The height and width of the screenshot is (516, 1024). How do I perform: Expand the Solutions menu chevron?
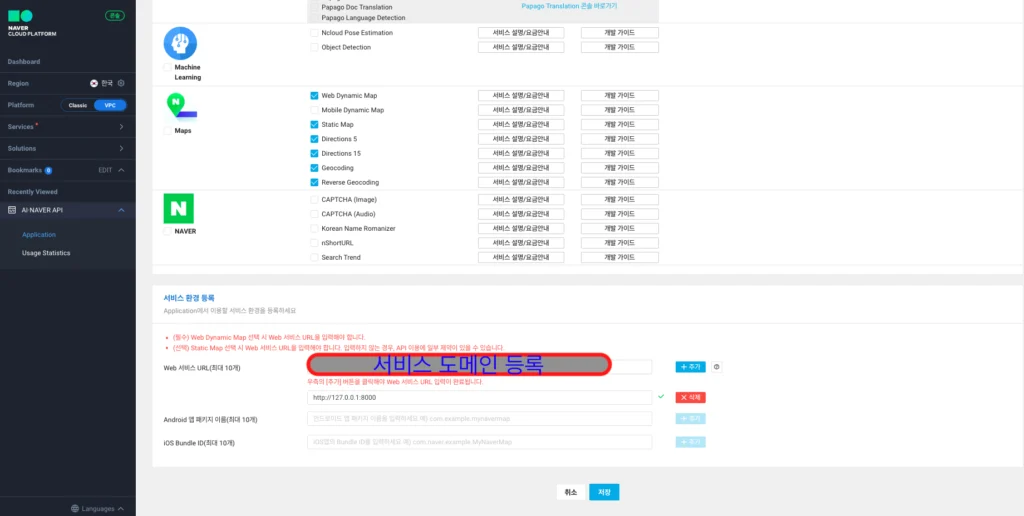pyautogui.click(x=121, y=148)
